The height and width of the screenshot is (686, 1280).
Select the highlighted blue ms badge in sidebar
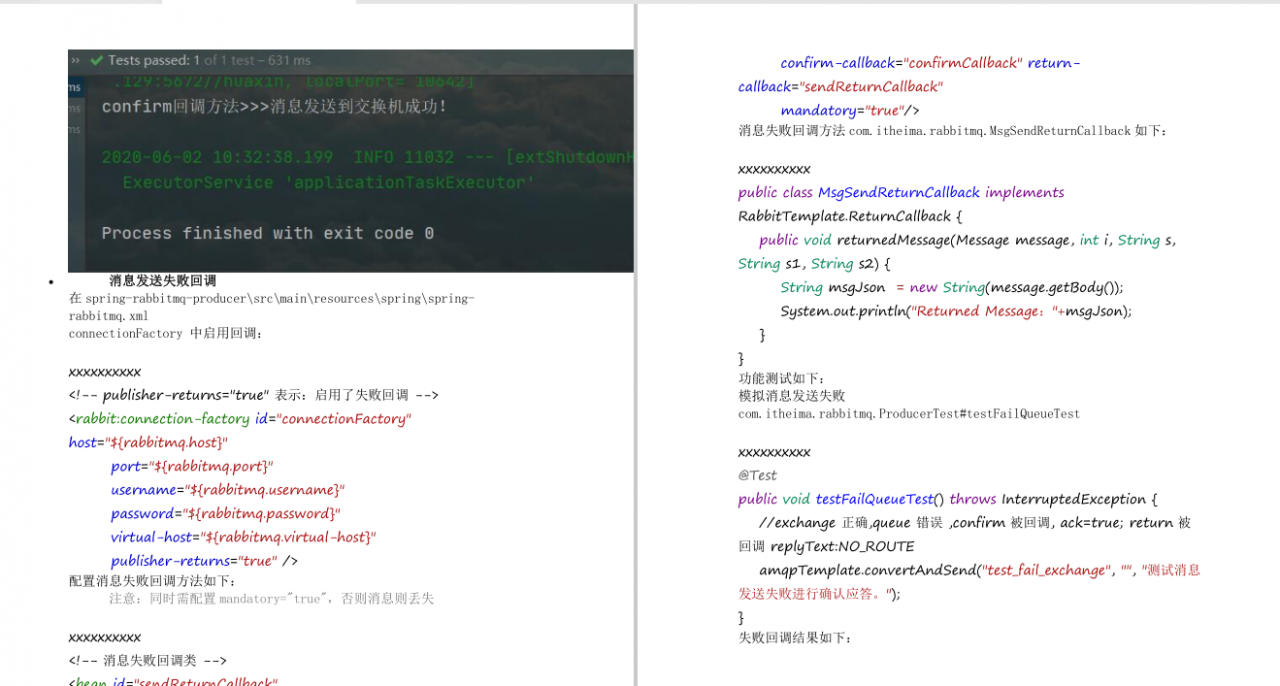[72, 87]
